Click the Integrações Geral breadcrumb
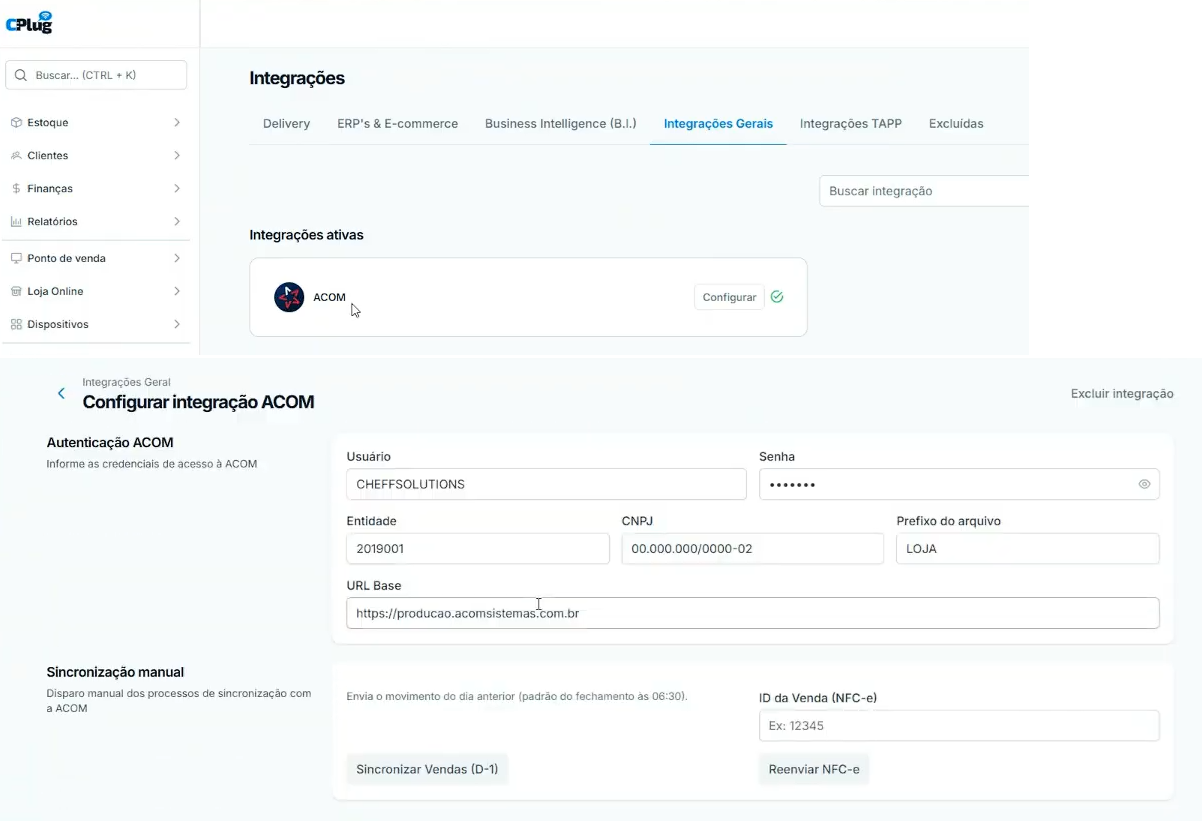 126,382
